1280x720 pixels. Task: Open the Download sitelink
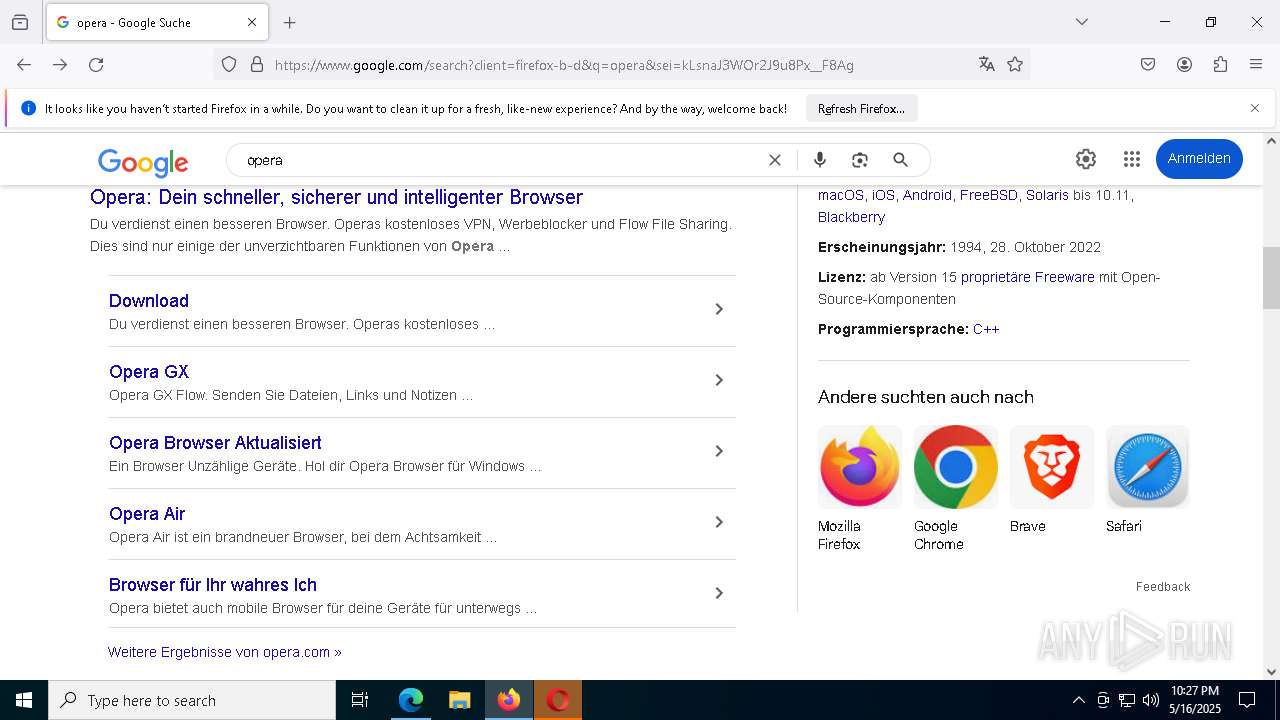point(149,301)
